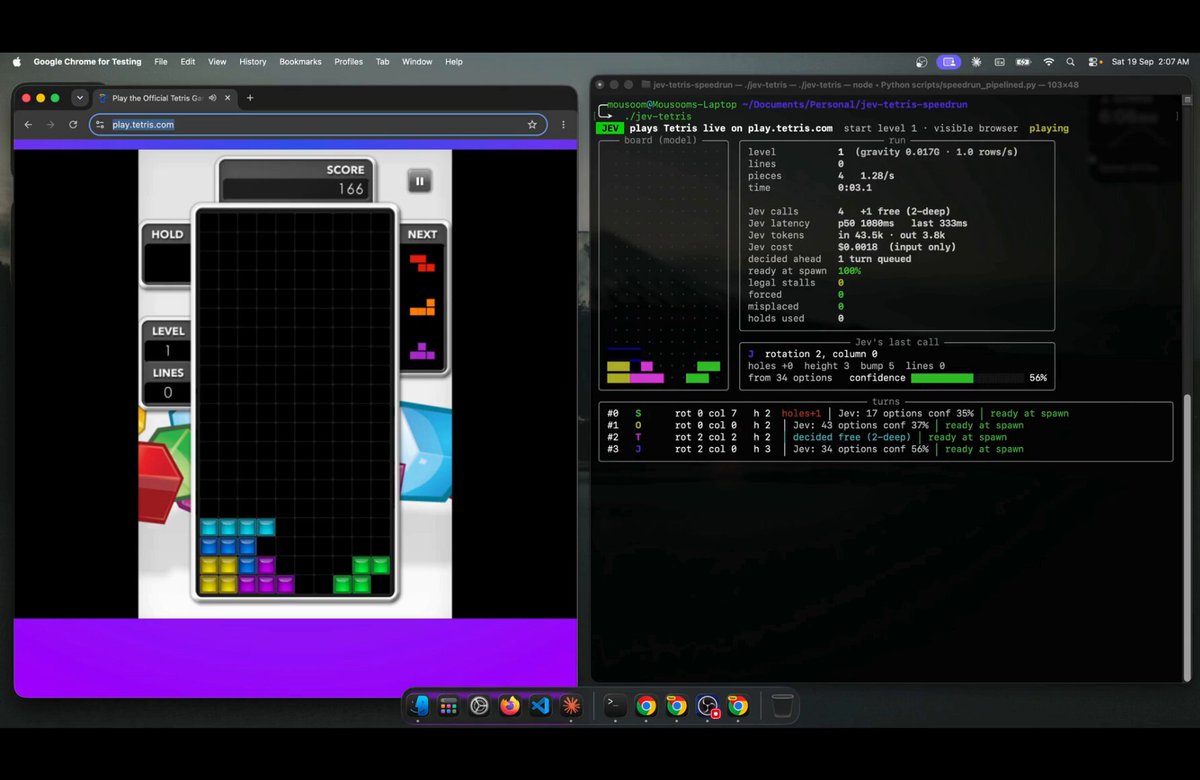Click the date and time display
The image size is (1200, 780).
(x=1149, y=62)
